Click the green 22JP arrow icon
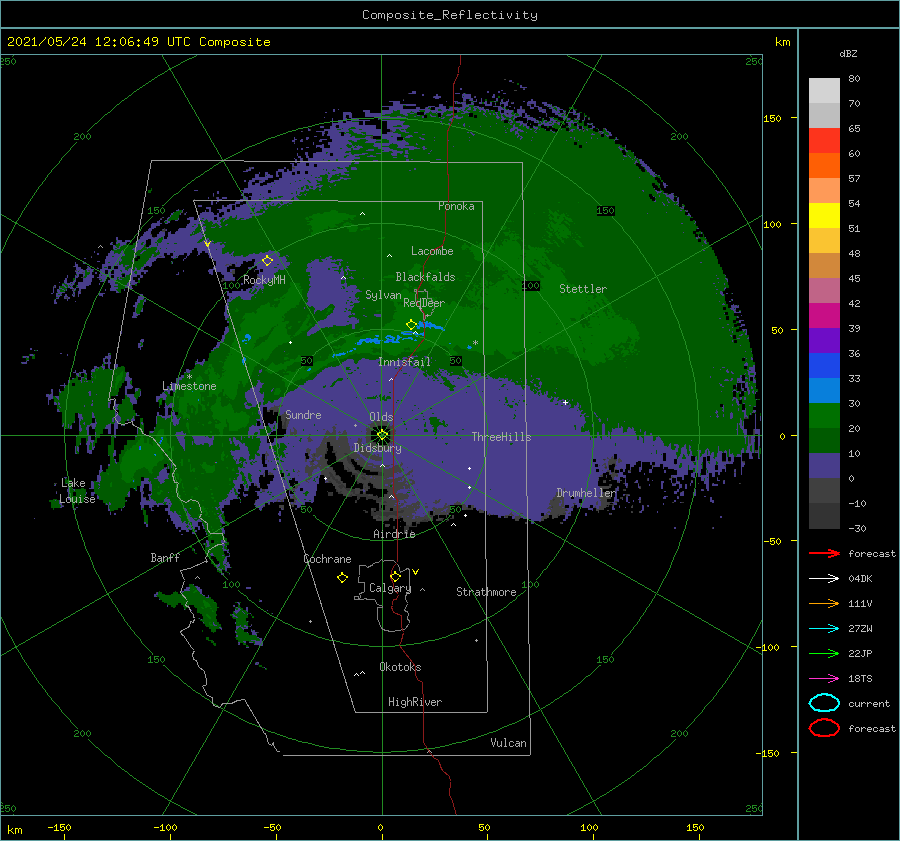Viewport: 900px width, 841px height. coord(824,653)
